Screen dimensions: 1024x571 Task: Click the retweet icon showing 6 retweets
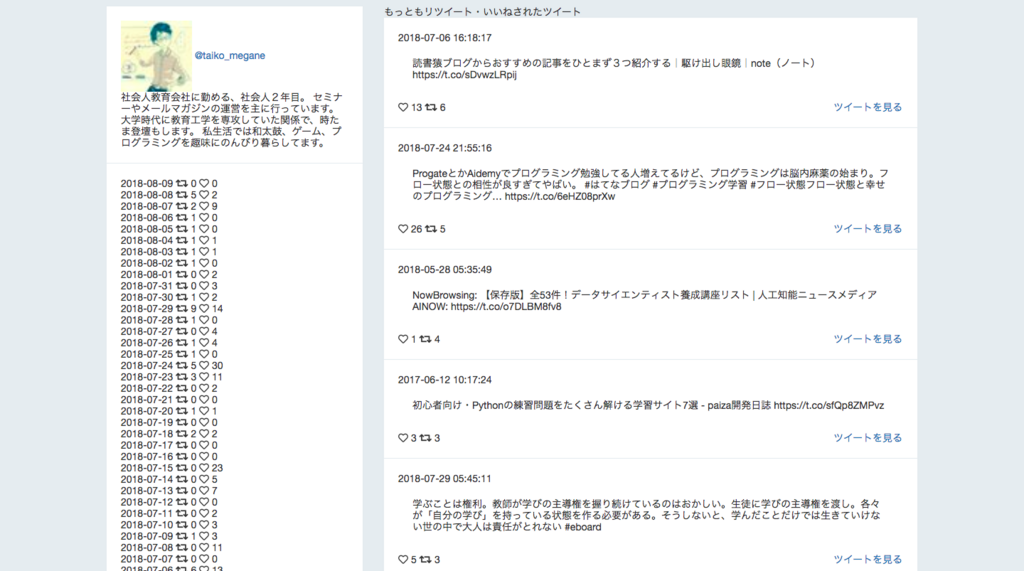pyautogui.click(x=431, y=107)
